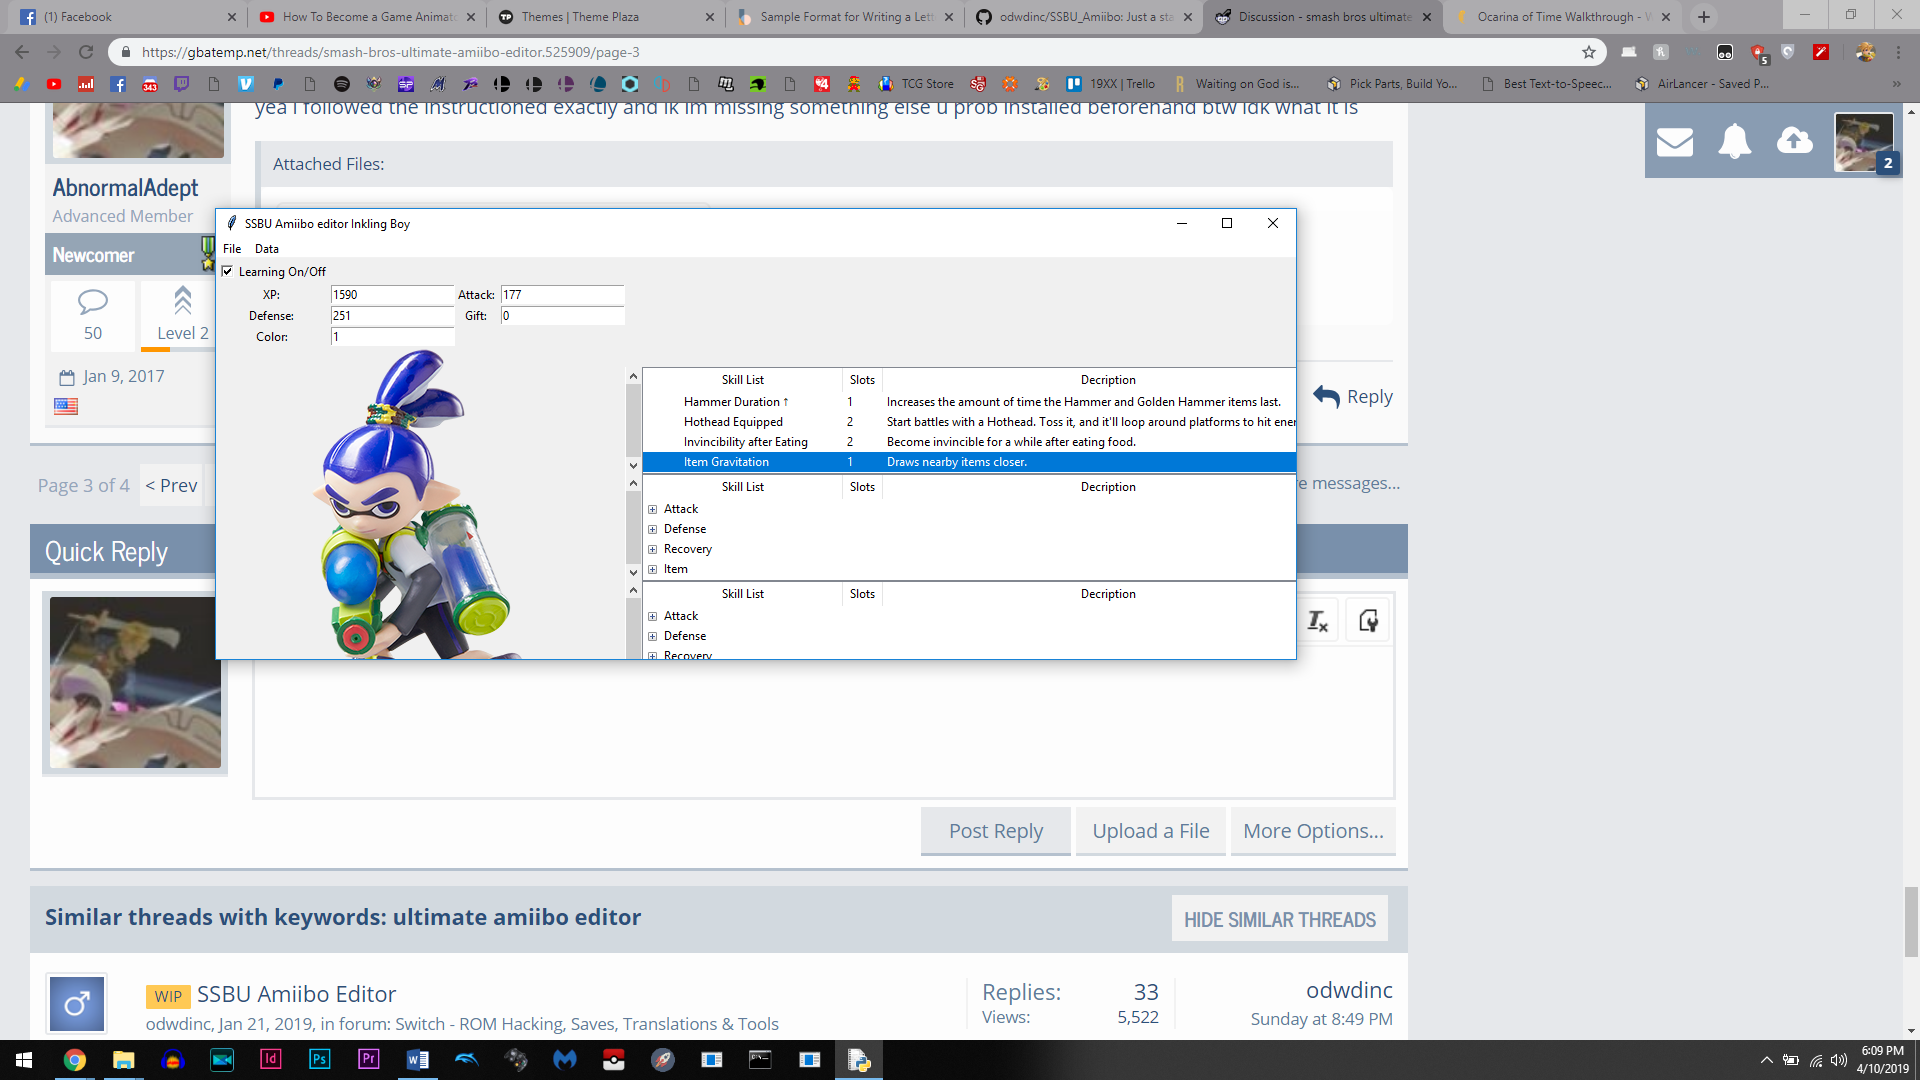Open the PayPal bookmark
Screen dimensions: 1920x1080
pyautogui.click(x=278, y=84)
